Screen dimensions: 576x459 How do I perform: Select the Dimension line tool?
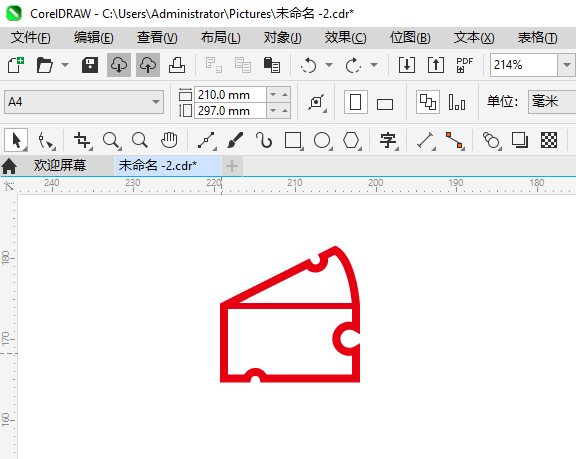point(425,140)
